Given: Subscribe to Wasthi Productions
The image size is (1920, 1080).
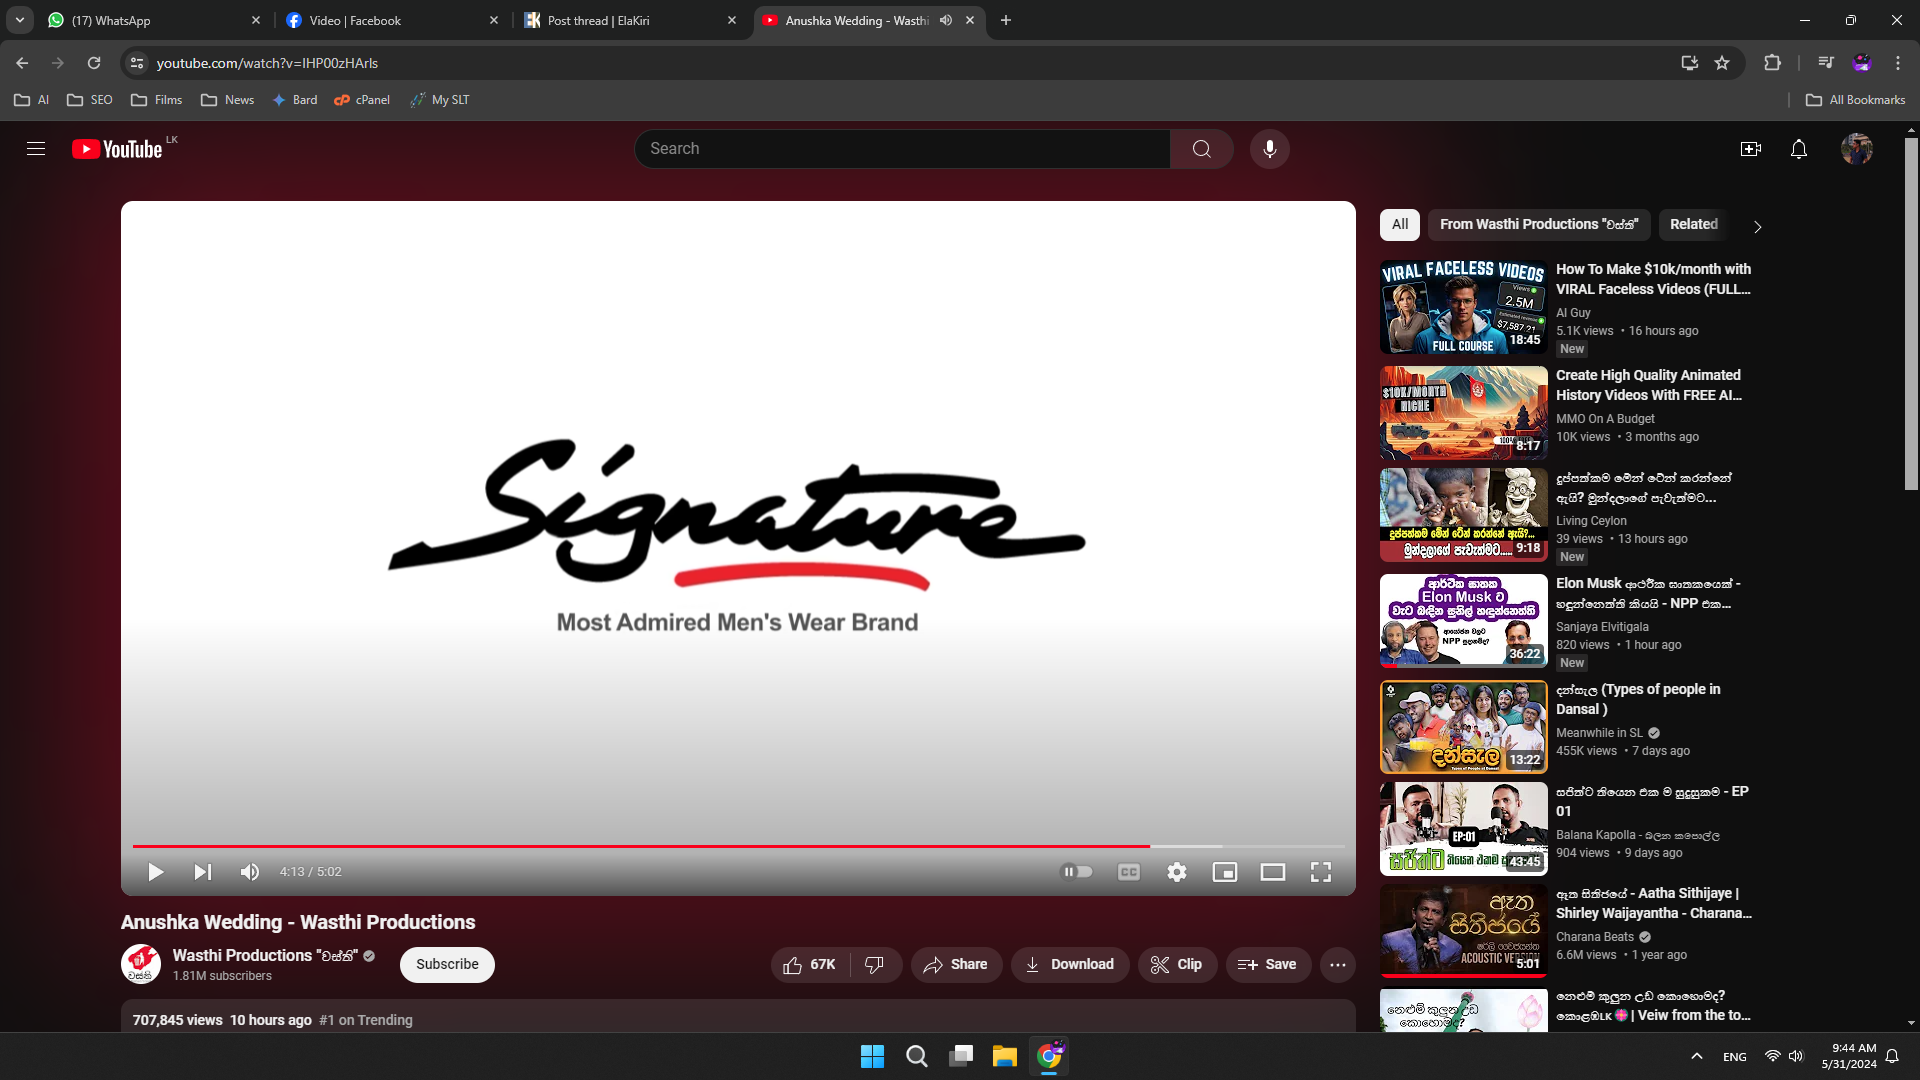Looking at the screenshot, I should click(x=447, y=965).
